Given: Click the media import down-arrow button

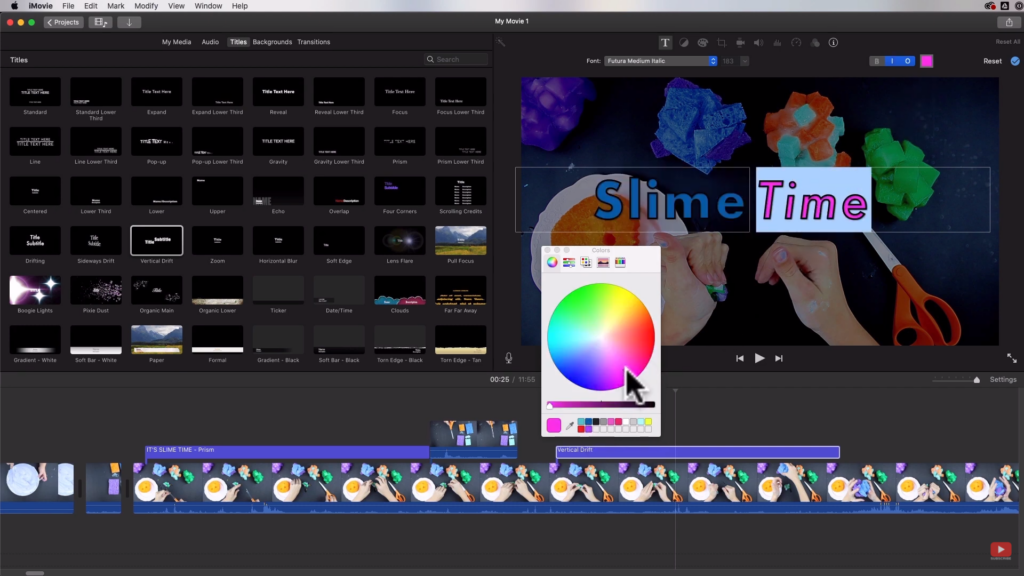Looking at the screenshot, I should [x=129, y=22].
